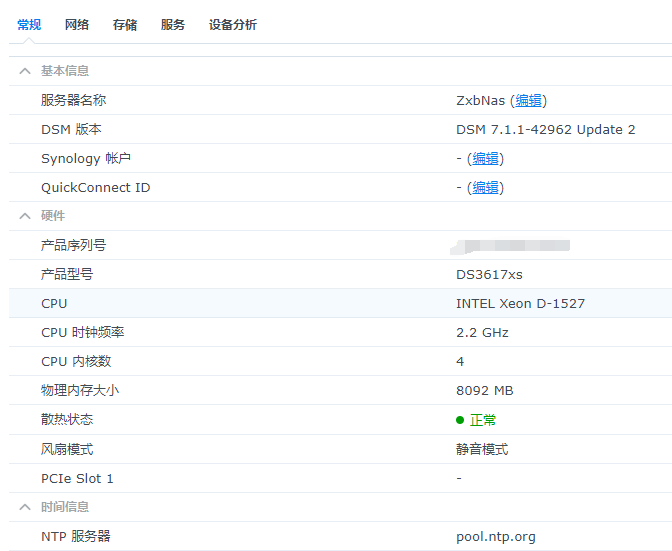Click the CPU core count value 4

coord(460,362)
